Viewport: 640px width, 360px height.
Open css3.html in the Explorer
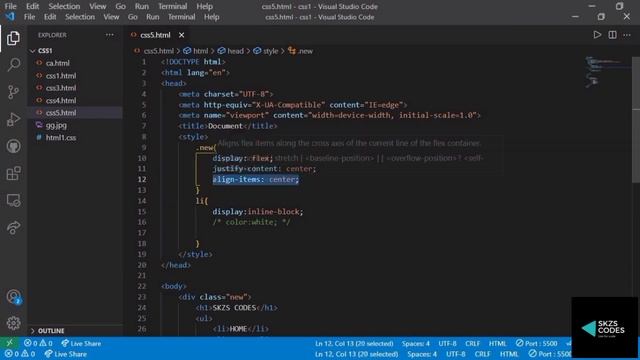(61, 88)
